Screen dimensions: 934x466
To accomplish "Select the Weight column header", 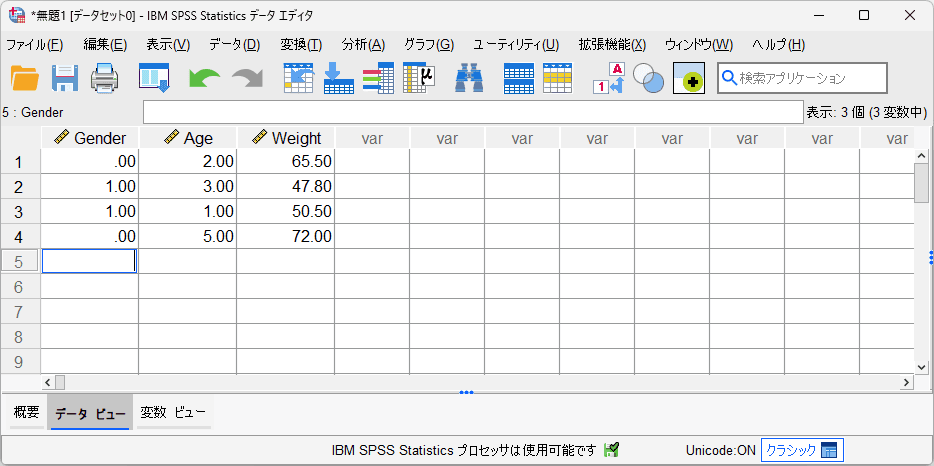I will [x=286, y=138].
